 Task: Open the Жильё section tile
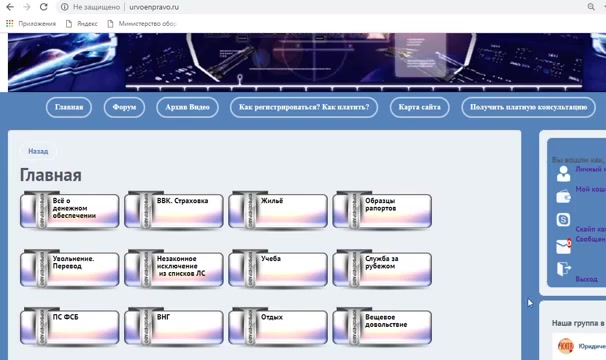click(x=278, y=210)
